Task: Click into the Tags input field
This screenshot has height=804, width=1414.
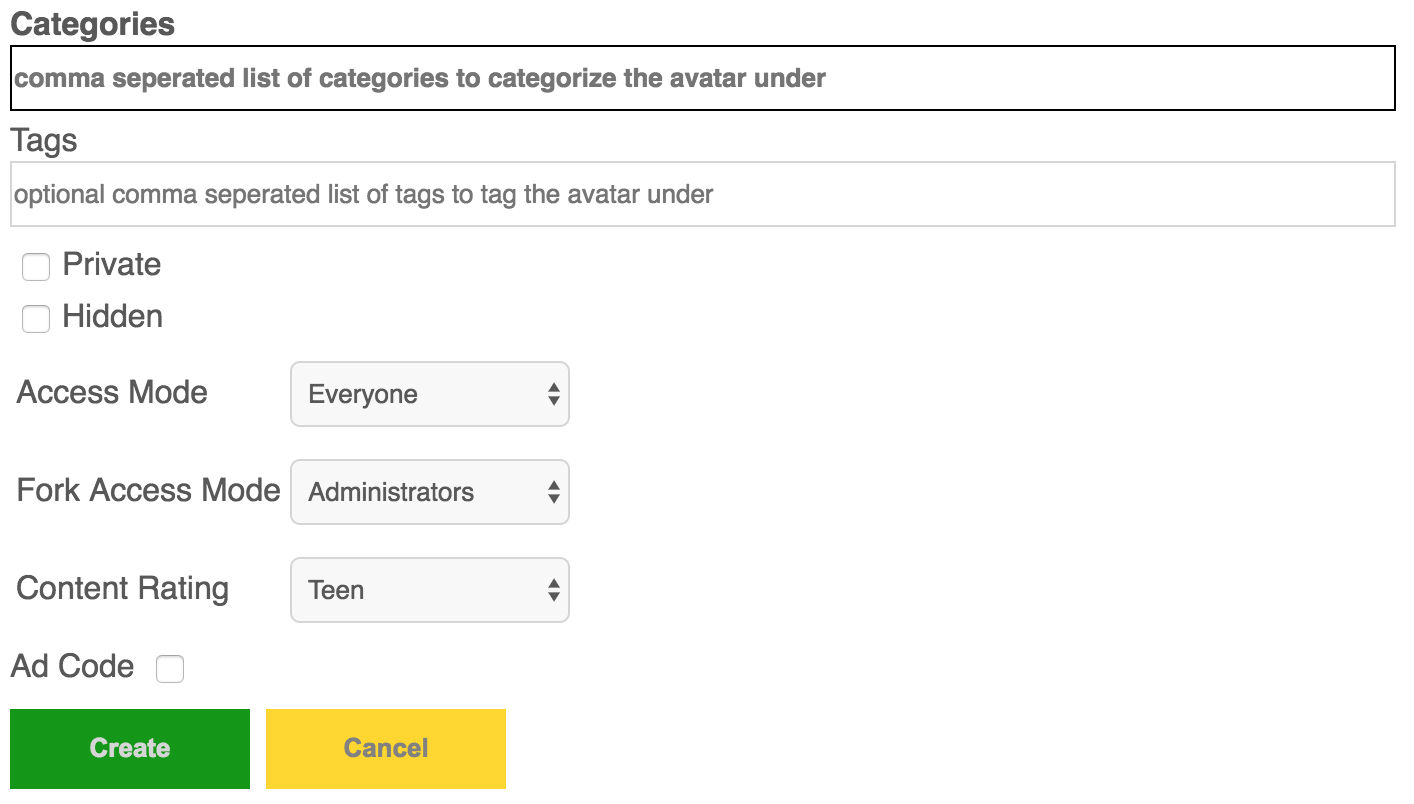Action: [703, 194]
